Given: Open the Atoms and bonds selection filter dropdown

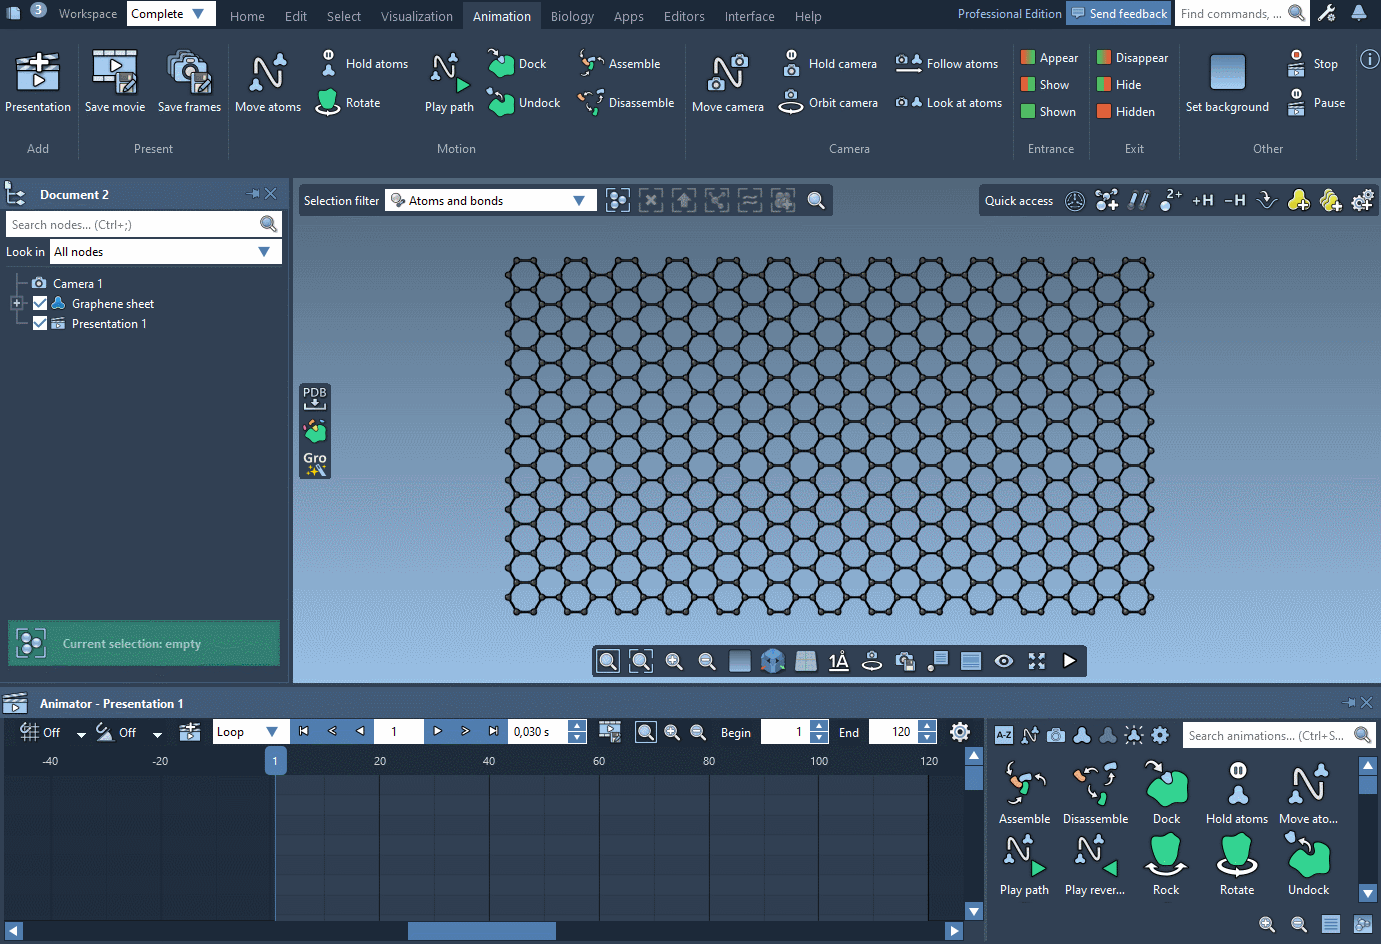Looking at the screenshot, I should [x=580, y=200].
